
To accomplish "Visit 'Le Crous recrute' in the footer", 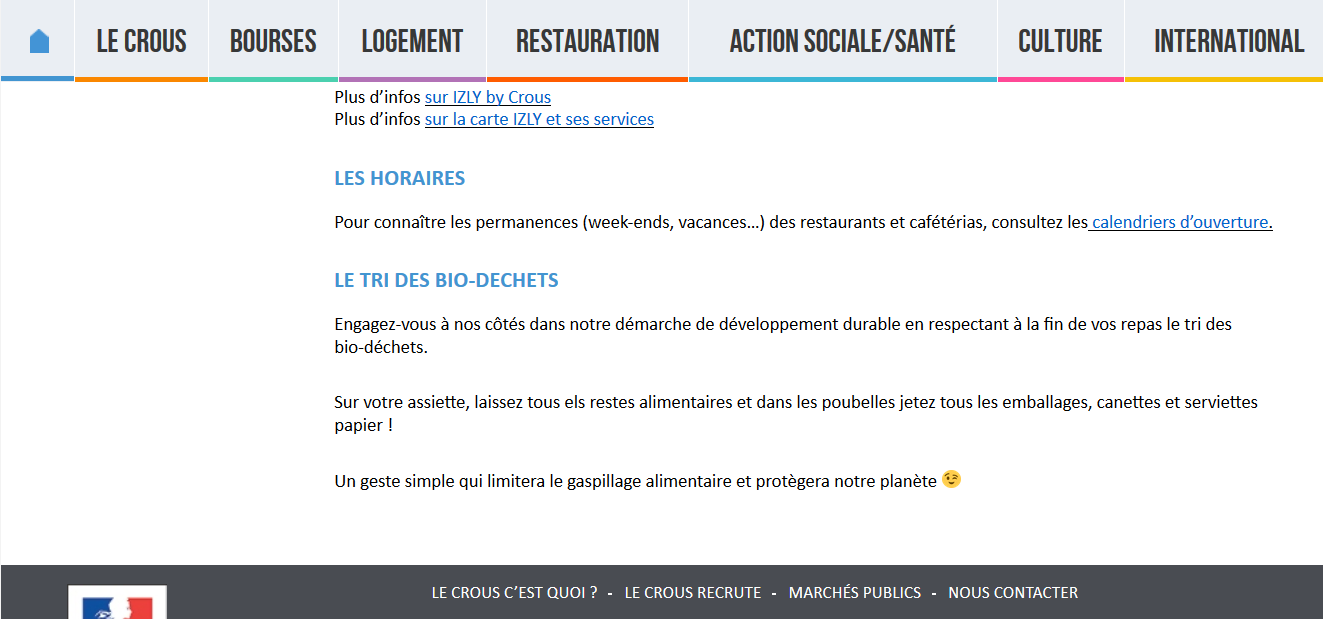I will tap(692, 593).
